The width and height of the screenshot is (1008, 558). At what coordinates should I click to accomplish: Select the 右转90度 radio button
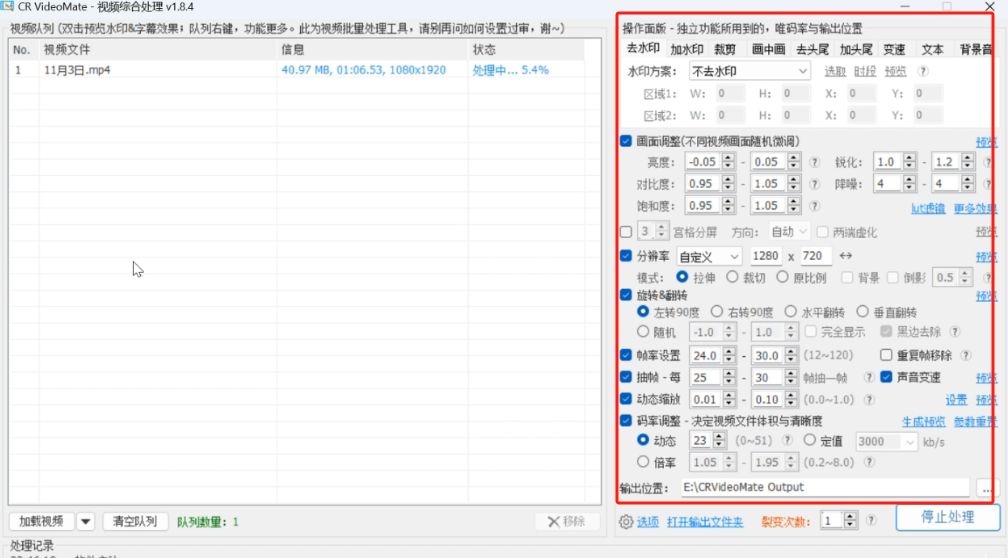tap(717, 312)
